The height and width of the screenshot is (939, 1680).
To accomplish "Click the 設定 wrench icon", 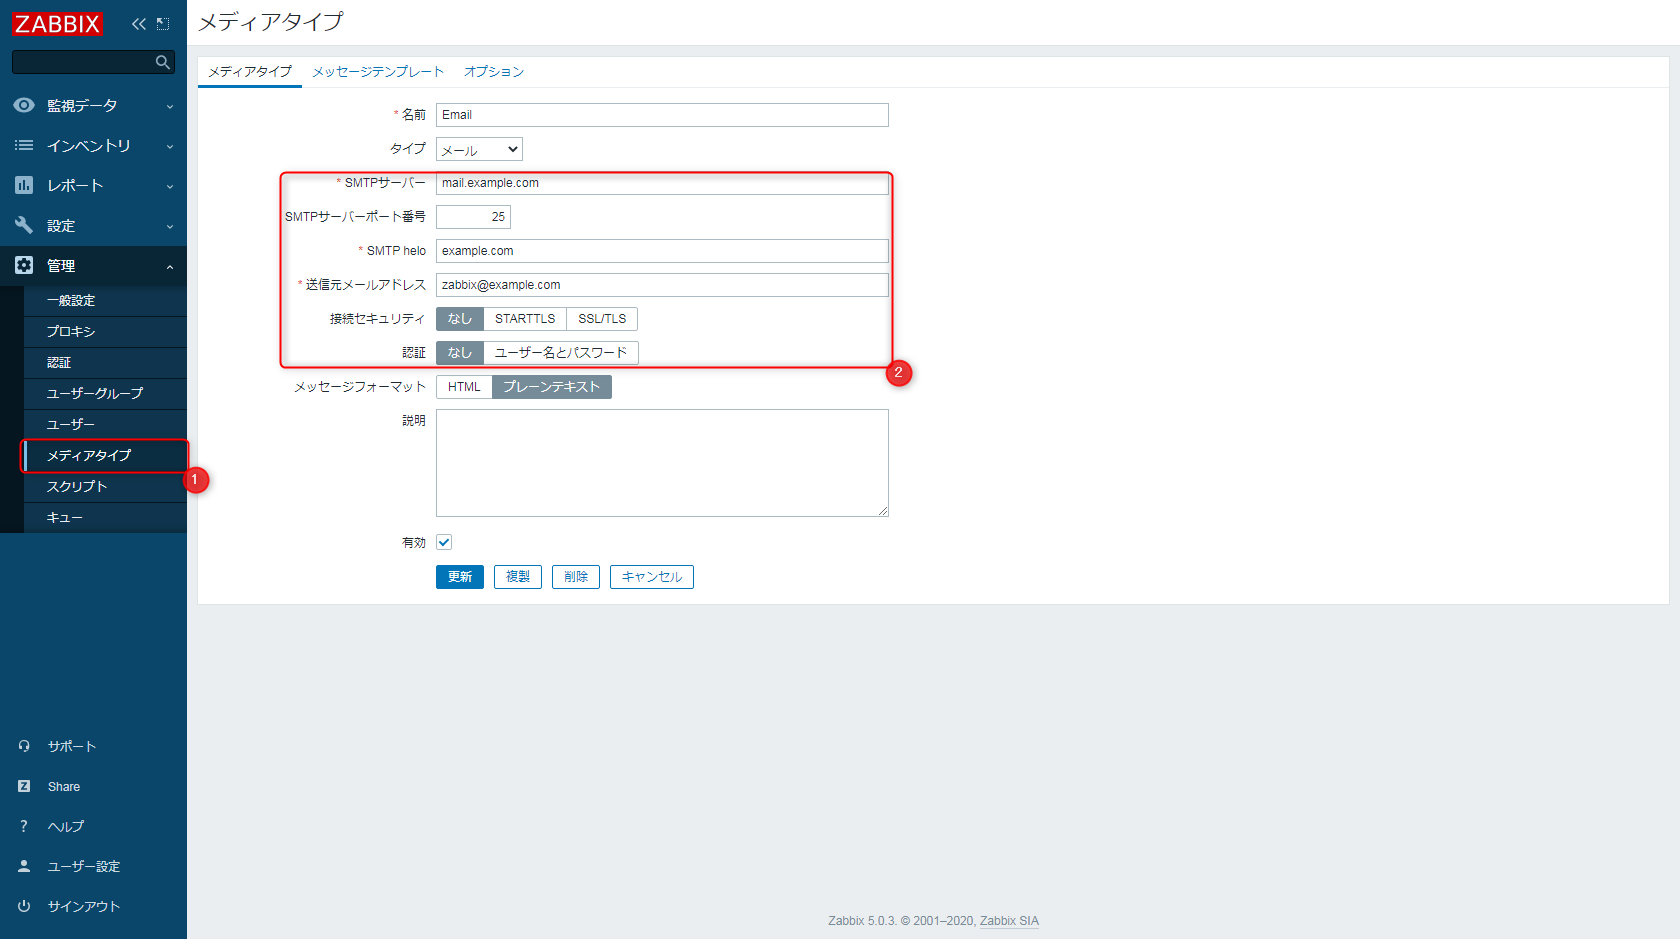I will [24, 225].
